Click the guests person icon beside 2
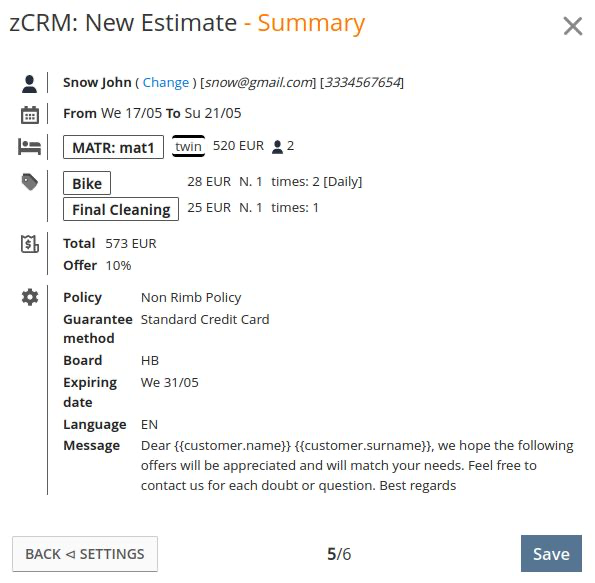The image size is (595, 583). (x=277, y=147)
